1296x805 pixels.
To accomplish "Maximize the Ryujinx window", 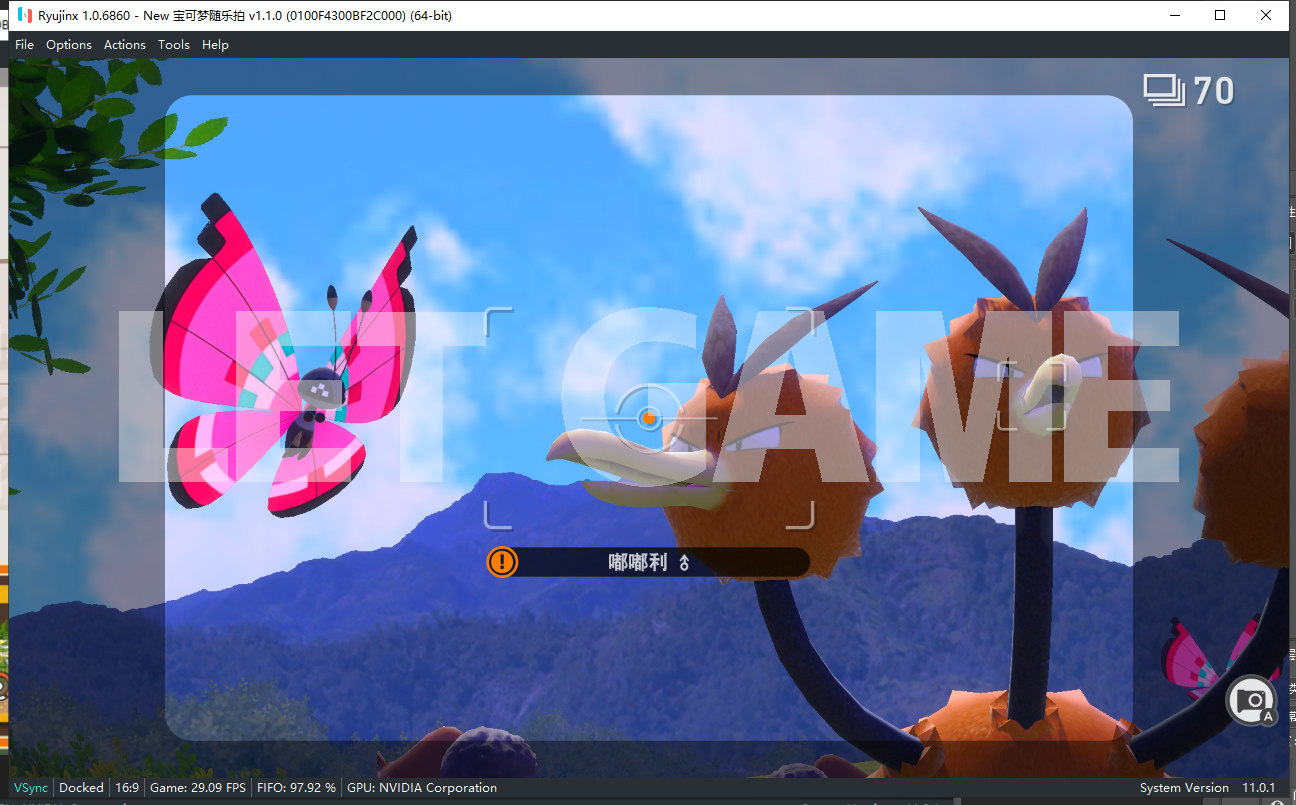I will [1220, 15].
